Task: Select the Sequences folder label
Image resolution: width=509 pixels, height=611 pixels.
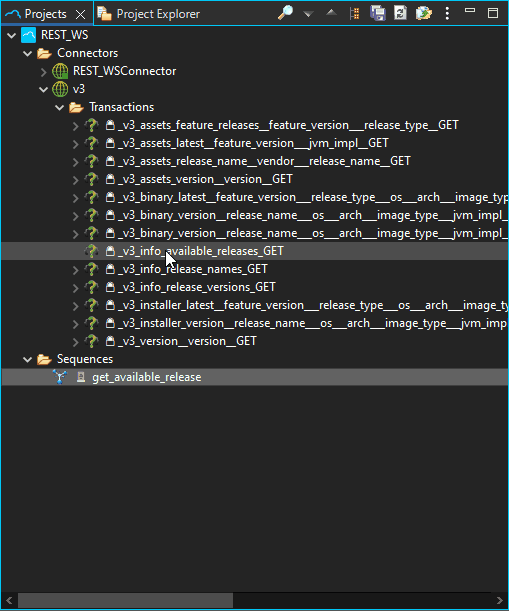Action: click(85, 359)
